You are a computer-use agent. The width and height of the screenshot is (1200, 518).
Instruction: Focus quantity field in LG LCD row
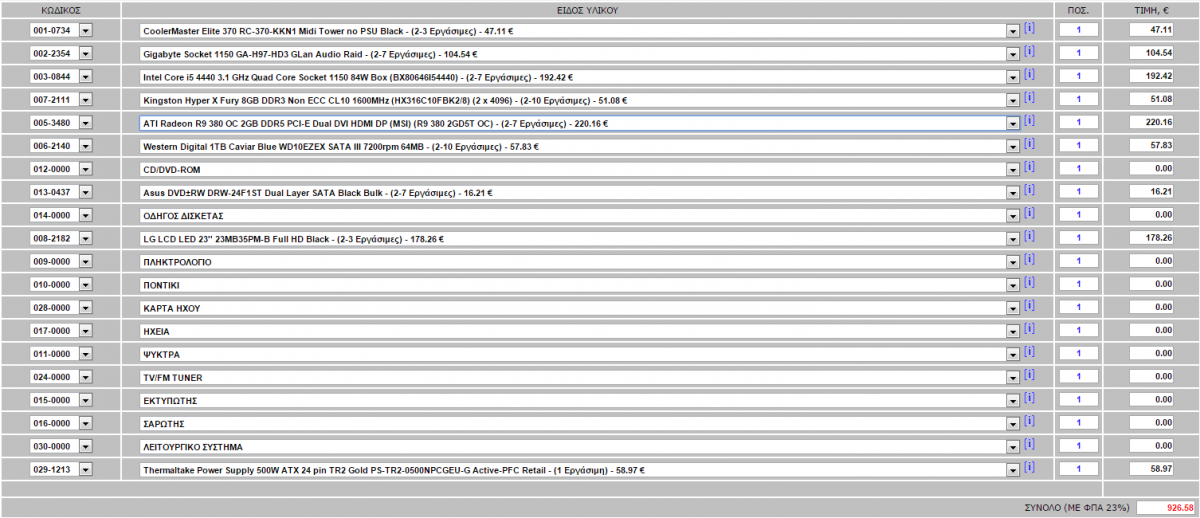pyautogui.click(x=1078, y=237)
